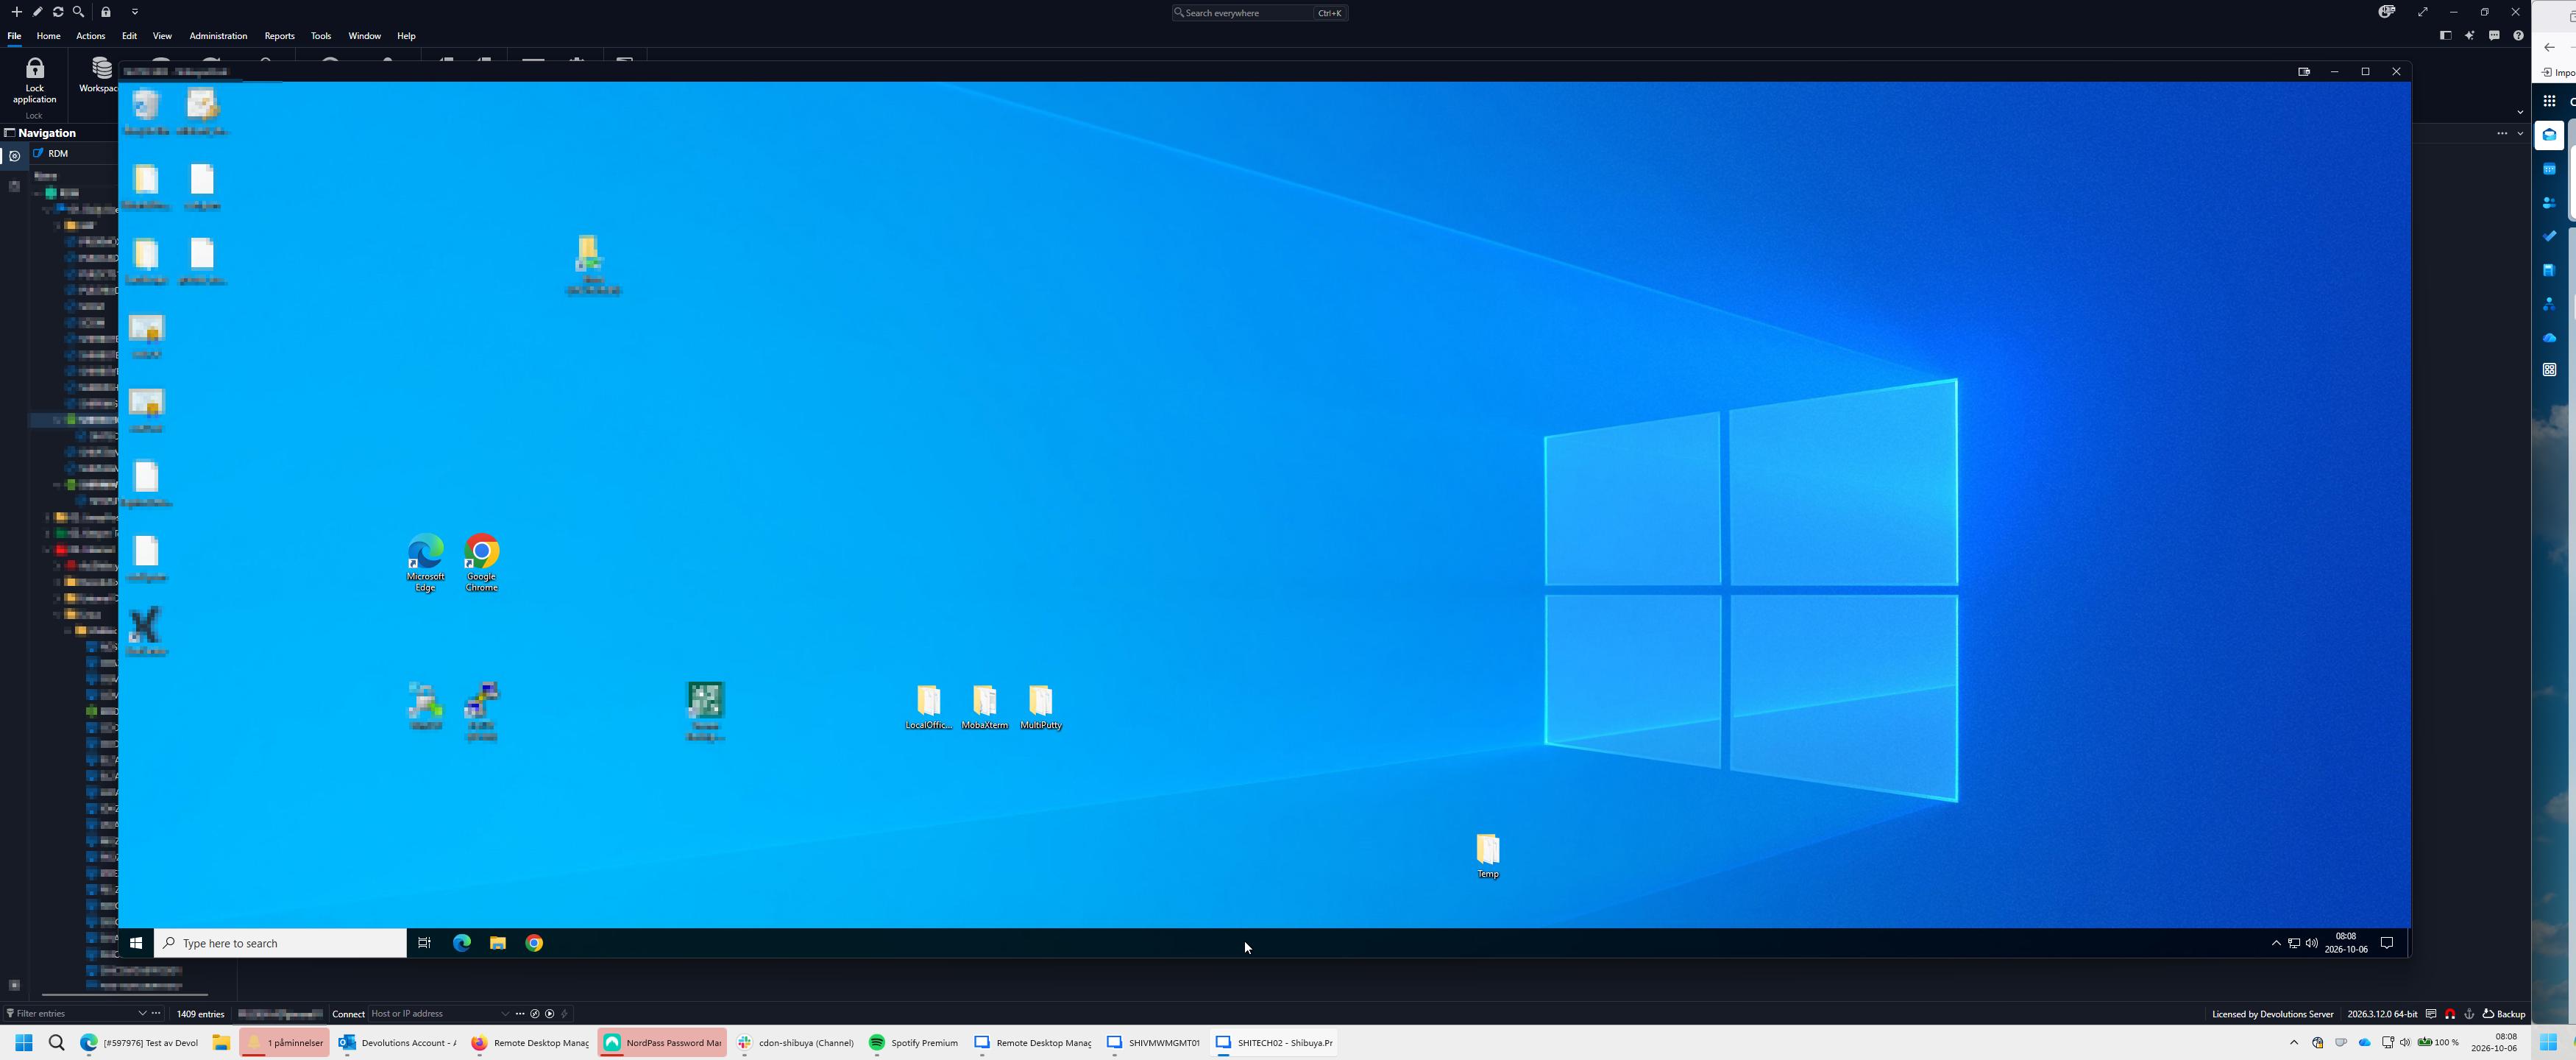
Task: Click the Search everywhere field
Action: [x=1259, y=13]
